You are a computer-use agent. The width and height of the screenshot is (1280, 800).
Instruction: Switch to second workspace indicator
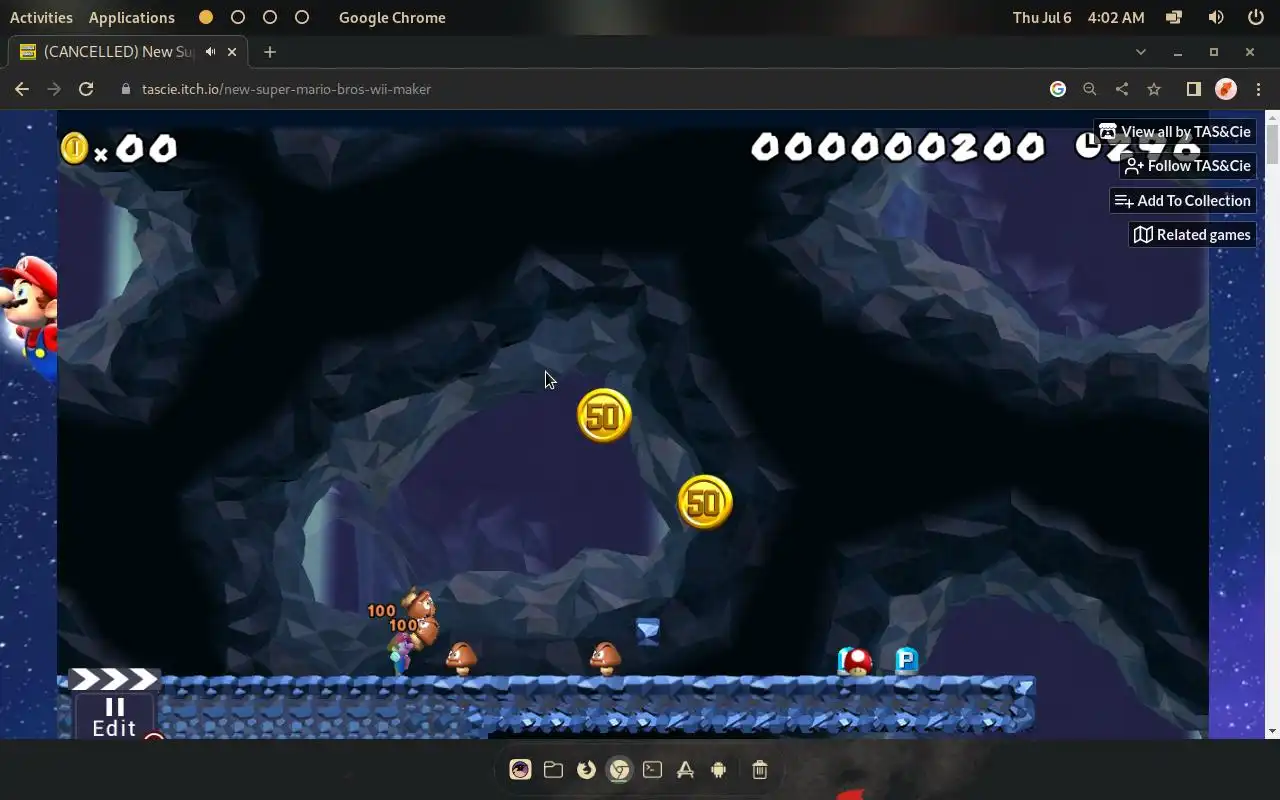[238, 17]
